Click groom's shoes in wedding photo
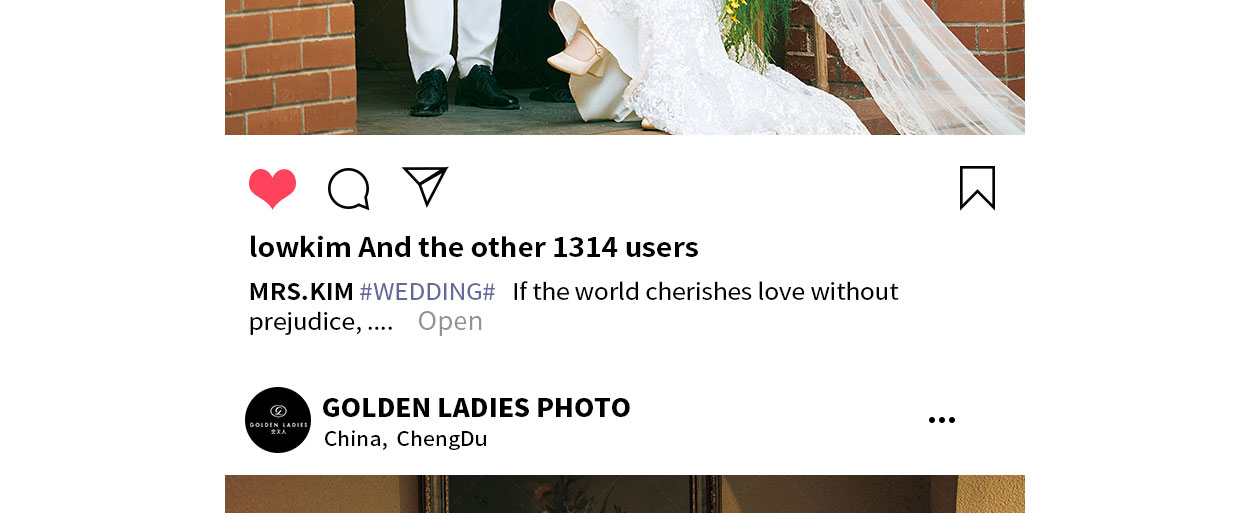The height and width of the screenshot is (513, 1250). pos(464,89)
